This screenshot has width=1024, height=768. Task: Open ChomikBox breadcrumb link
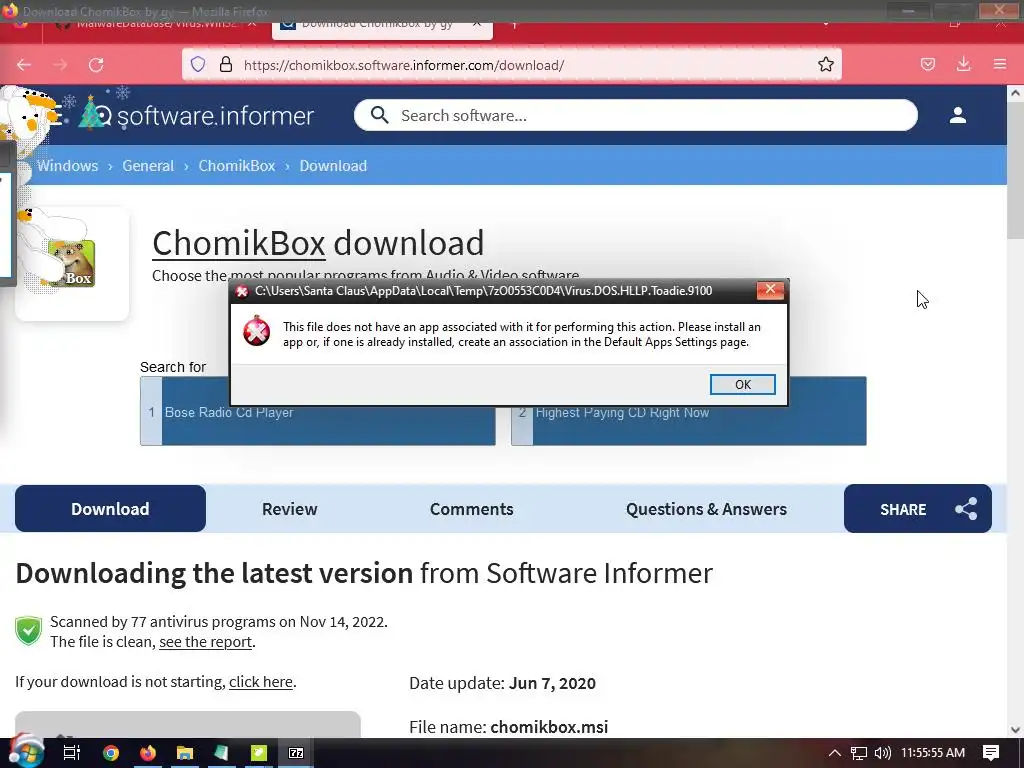pyautogui.click(x=237, y=166)
